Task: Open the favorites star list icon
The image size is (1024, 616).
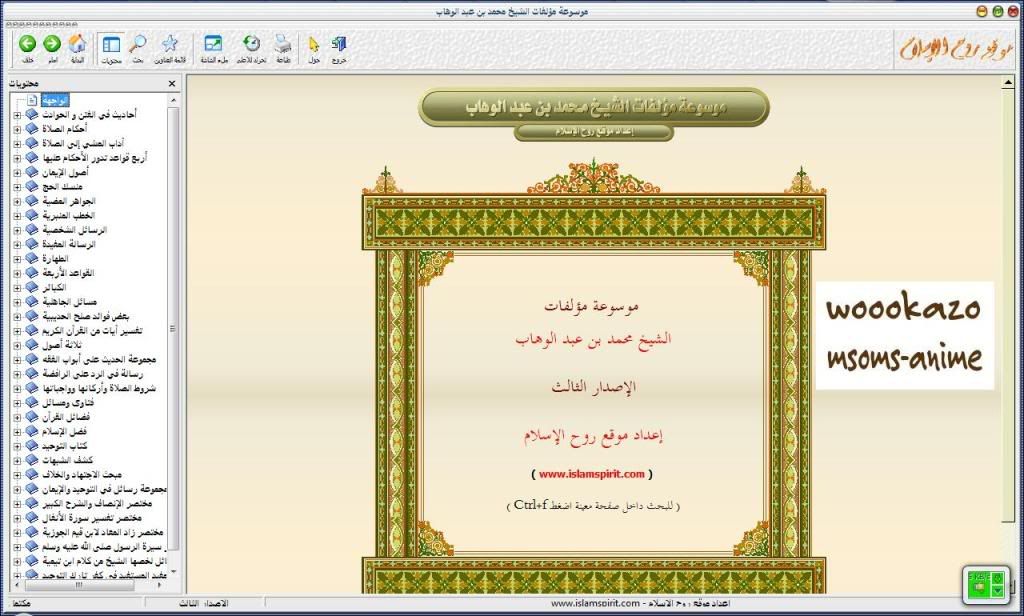Action: point(171,45)
